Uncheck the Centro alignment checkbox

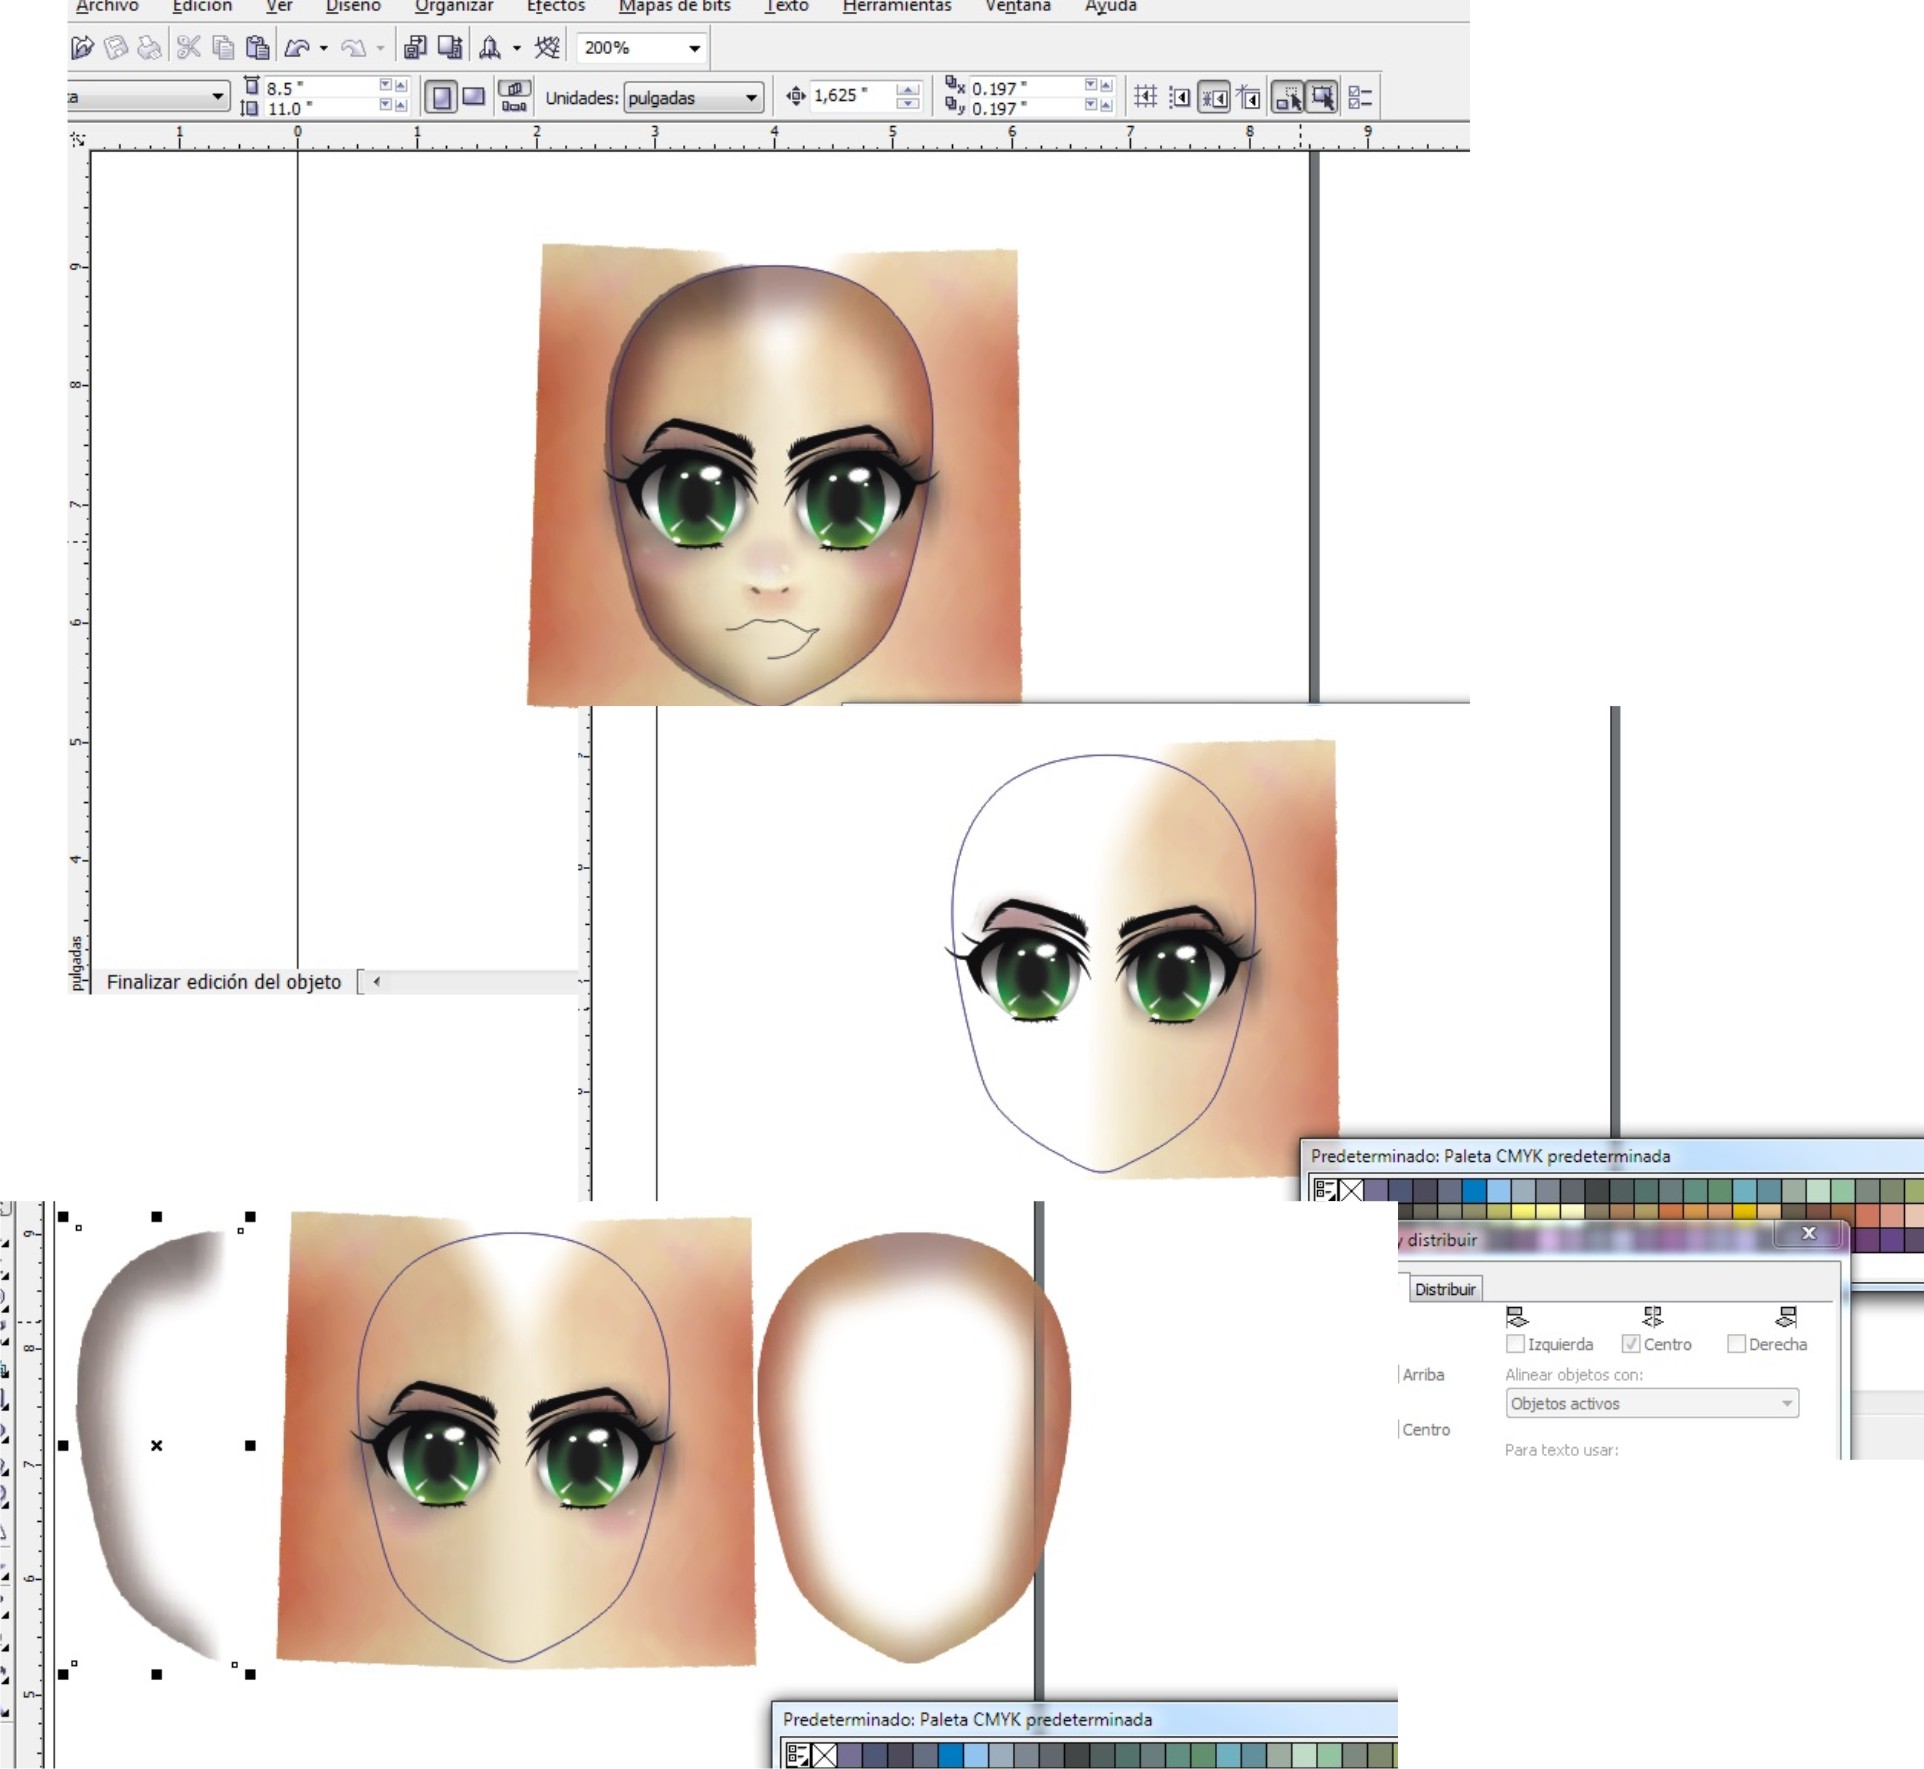[1631, 1344]
